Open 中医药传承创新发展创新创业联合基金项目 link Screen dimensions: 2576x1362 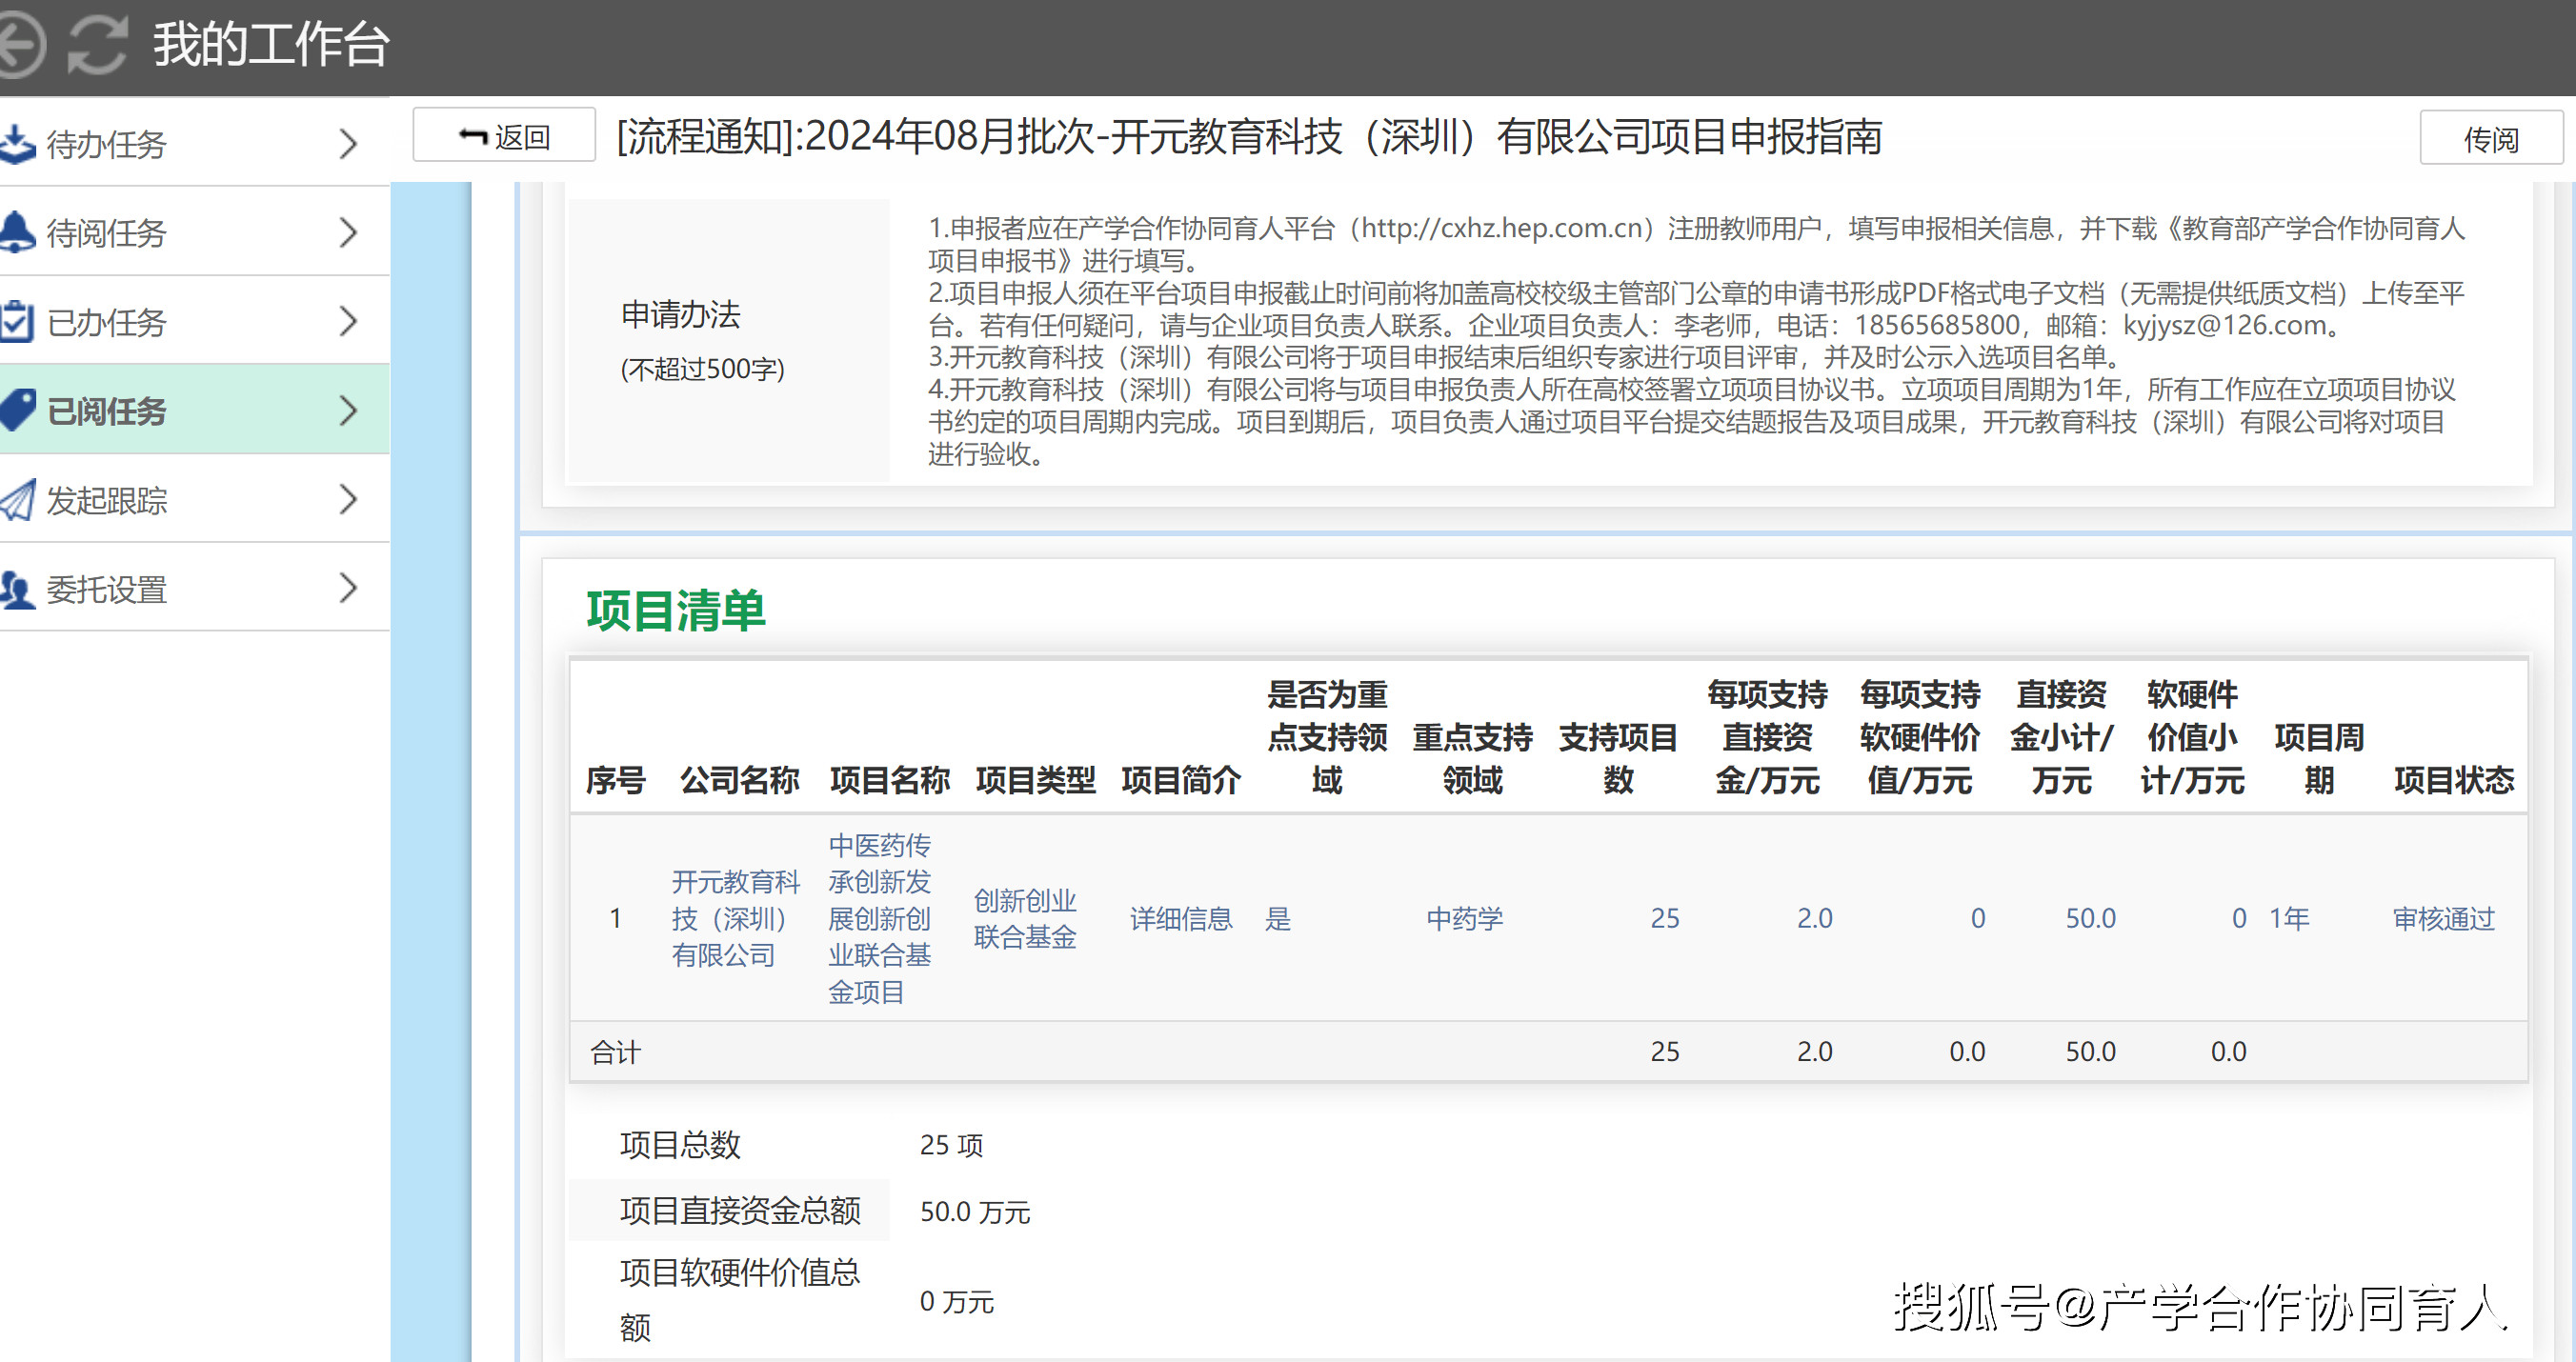pyautogui.click(x=880, y=918)
